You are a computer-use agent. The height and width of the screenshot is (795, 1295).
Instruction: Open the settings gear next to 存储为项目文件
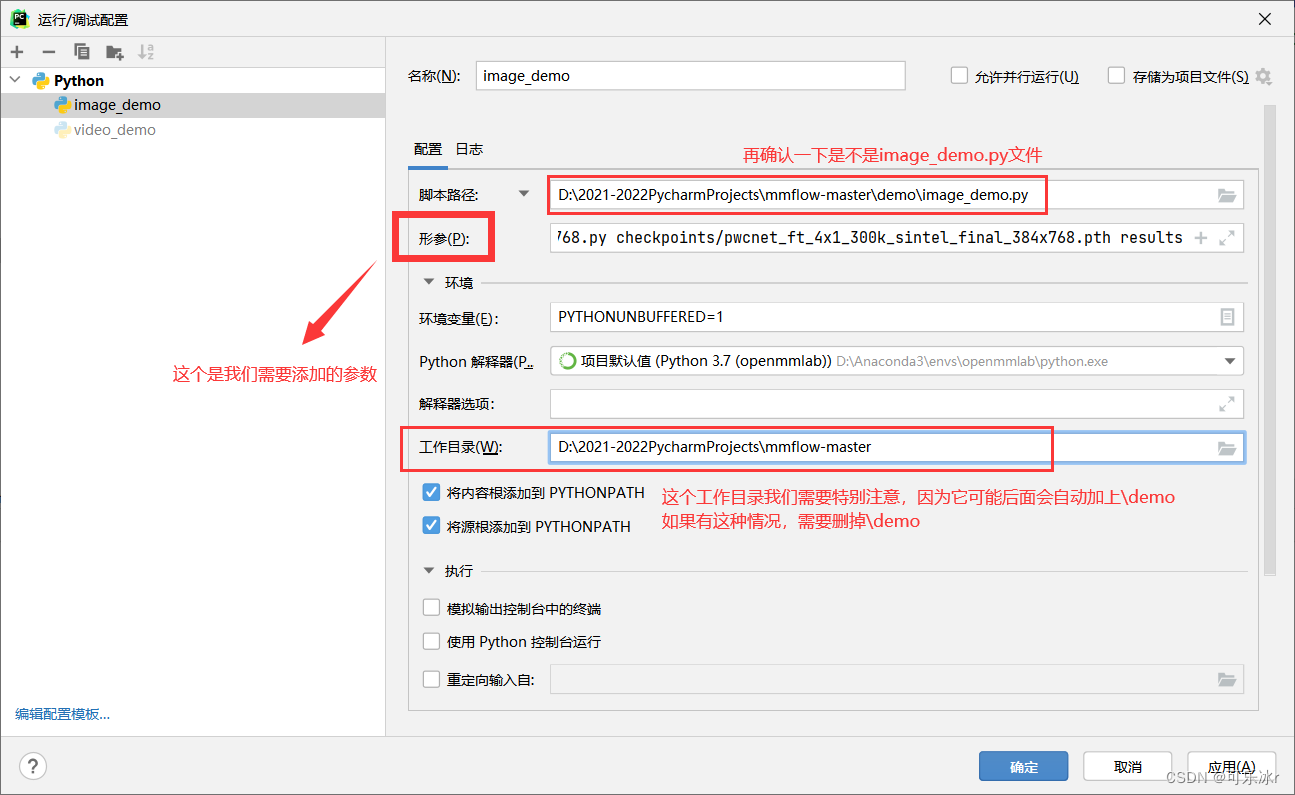pos(1263,75)
